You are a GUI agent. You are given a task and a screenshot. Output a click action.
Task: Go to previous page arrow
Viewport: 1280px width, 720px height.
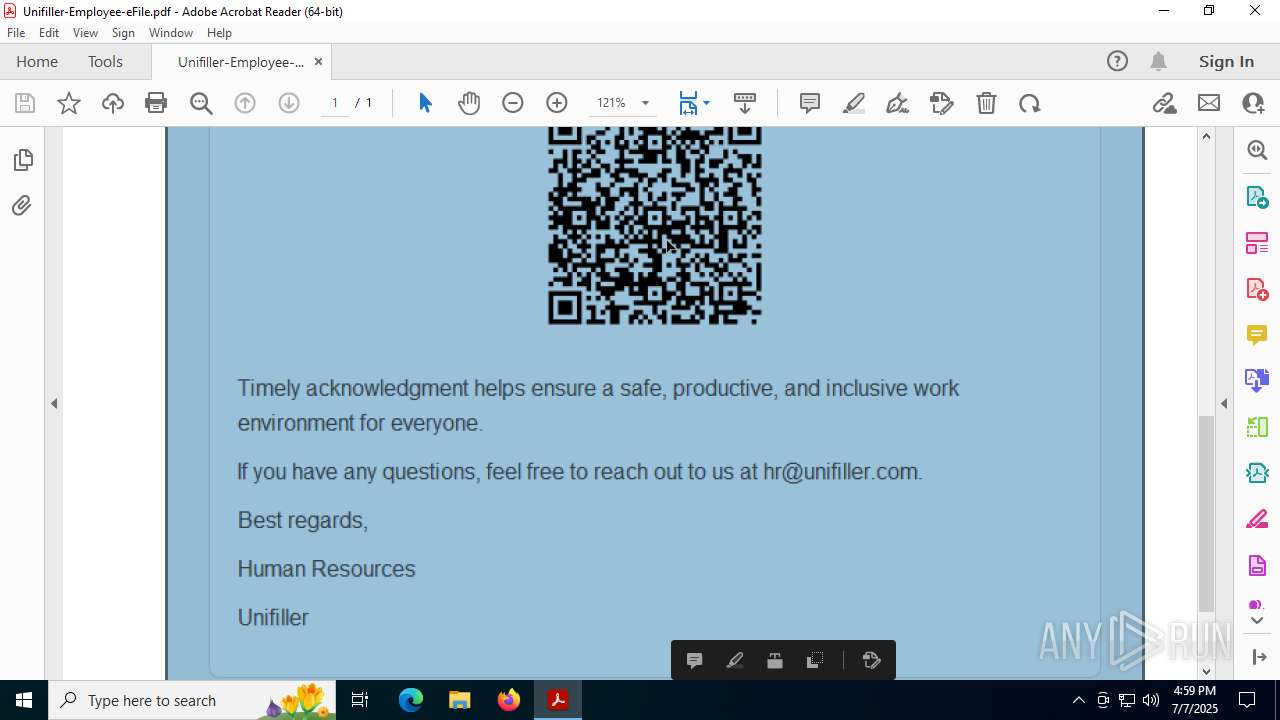245,103
